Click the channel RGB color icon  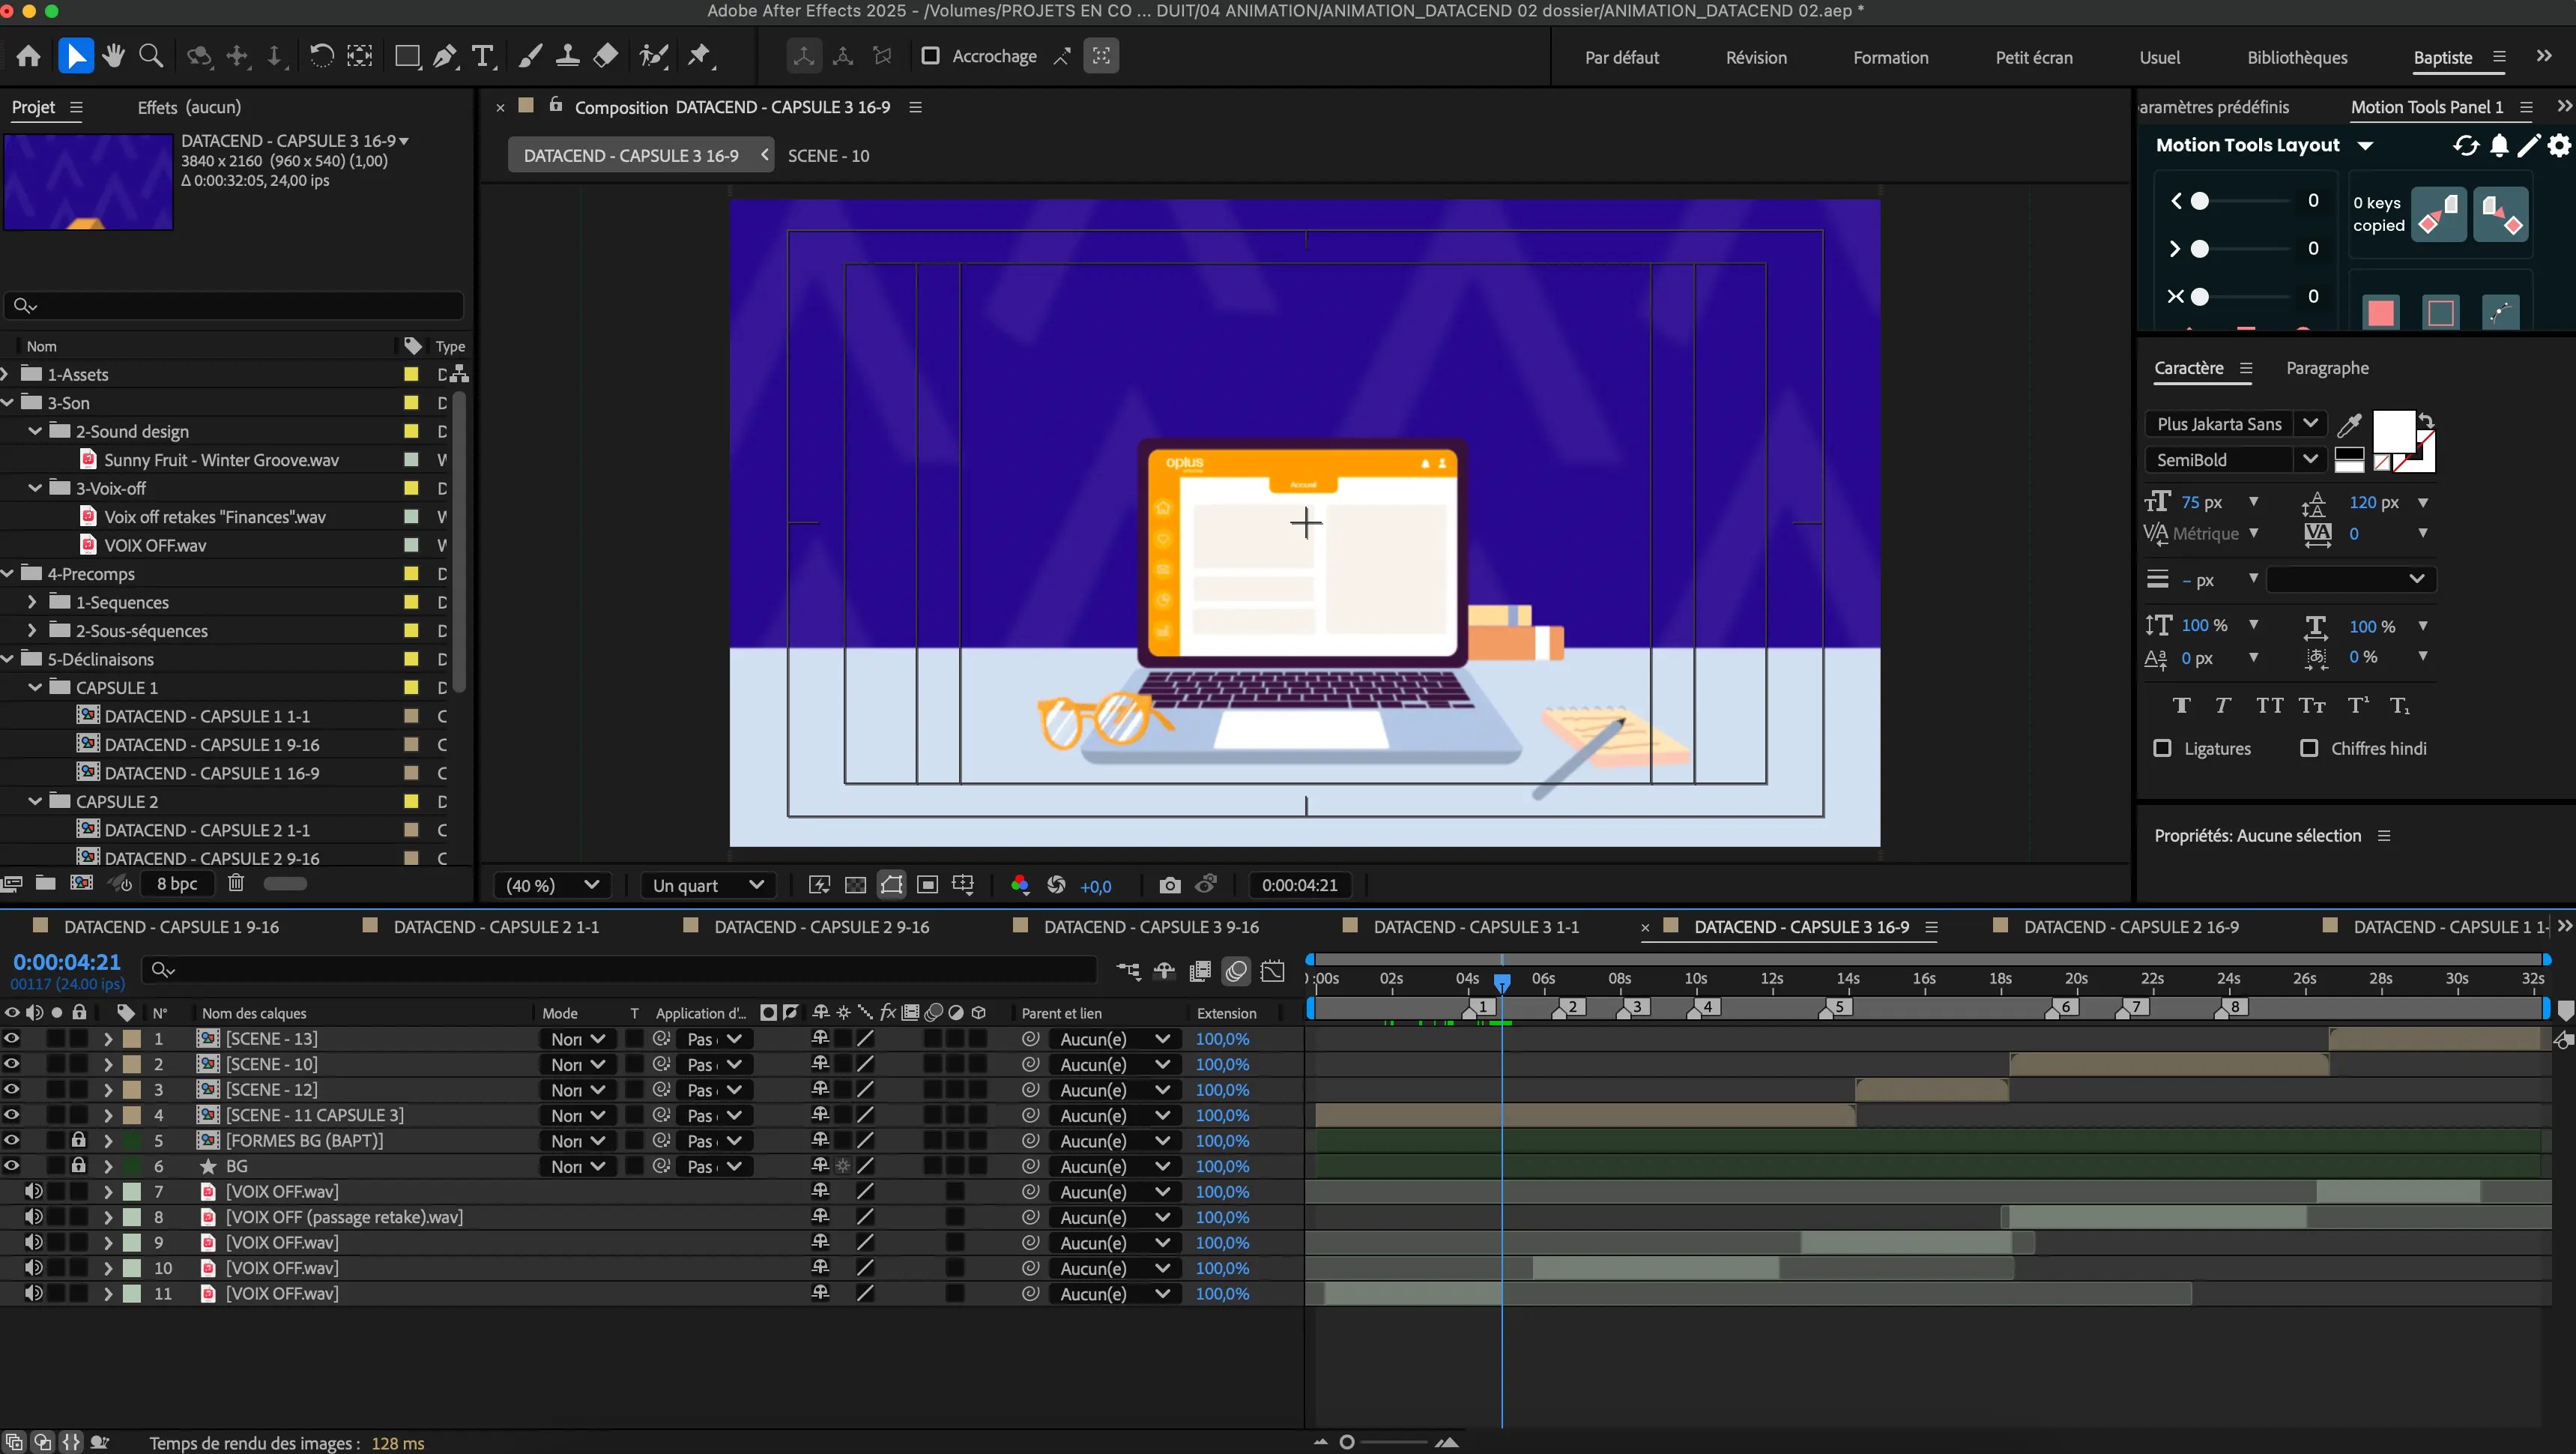click(x=1020, y=885)
